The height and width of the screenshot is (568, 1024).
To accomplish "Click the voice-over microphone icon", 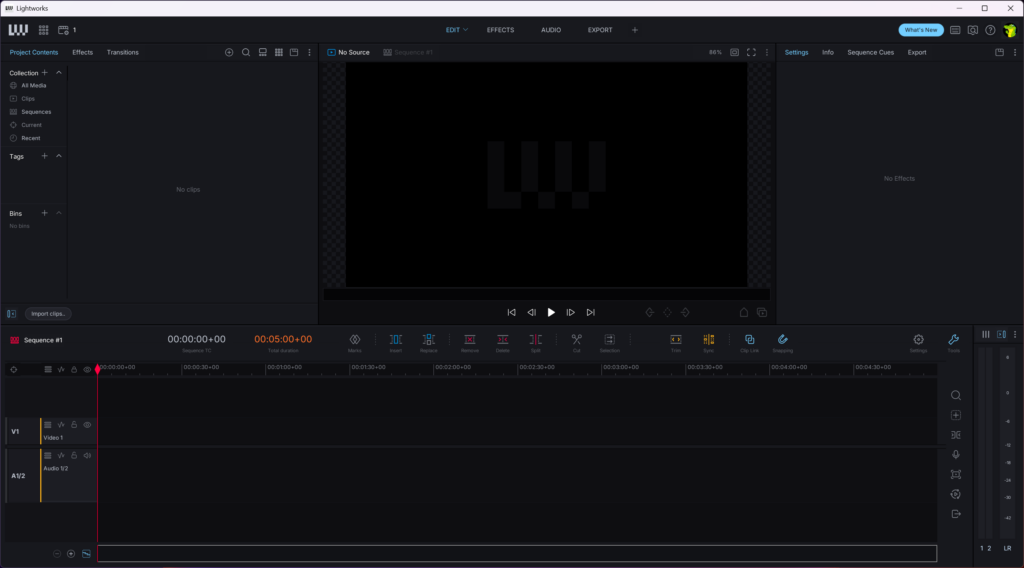I will click(x=955, y=455).
